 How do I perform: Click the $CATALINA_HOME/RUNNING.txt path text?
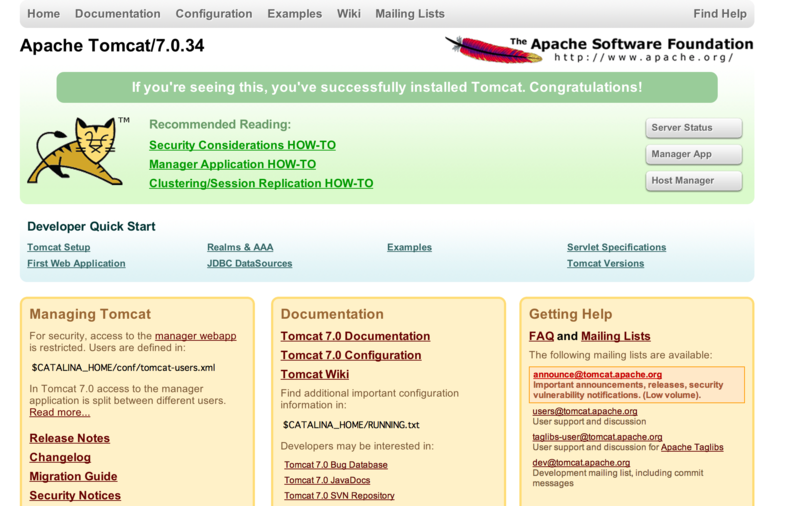pos(351,425)
